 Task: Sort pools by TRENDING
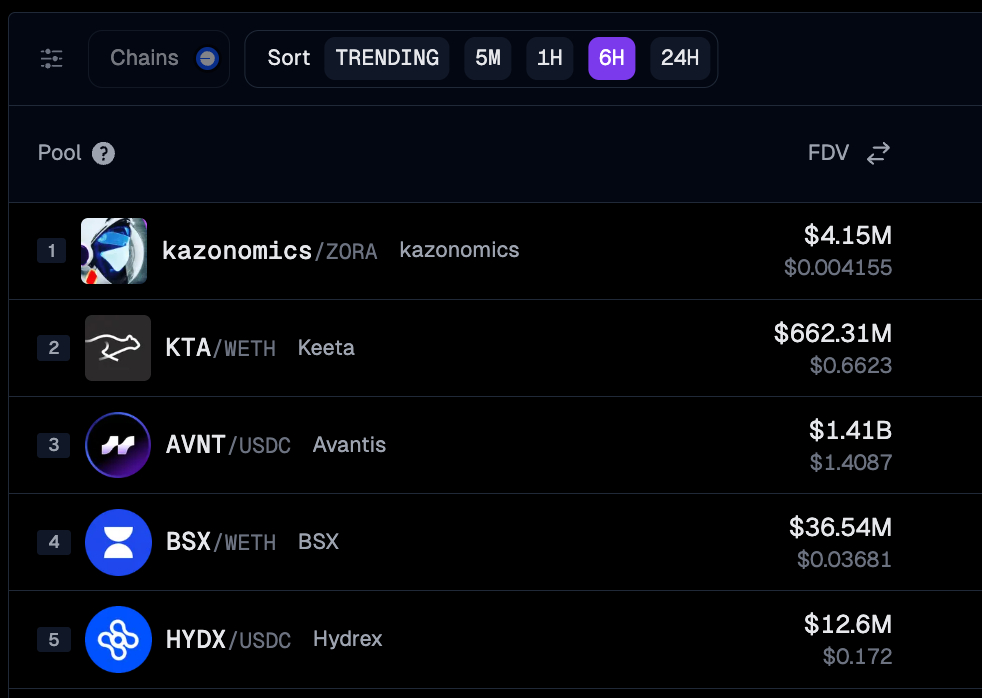387,58
